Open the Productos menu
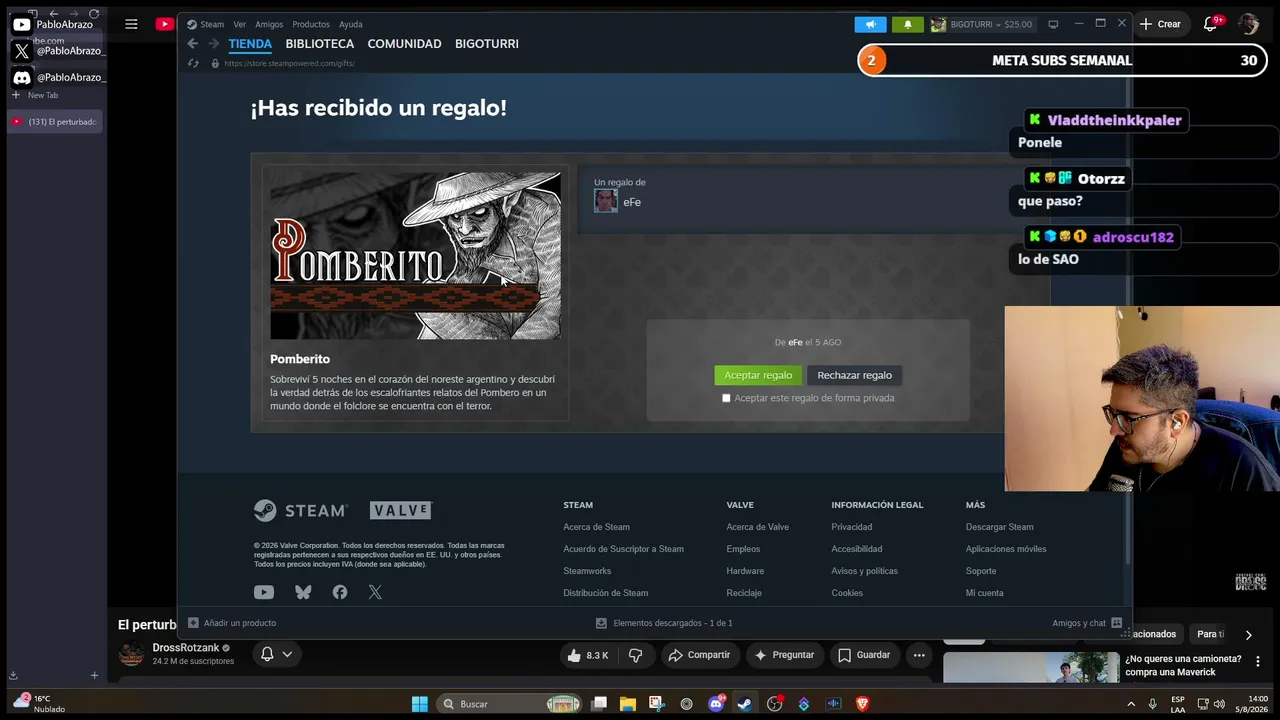Viewport: 1280px width, 720px height. click(x=311, y=24)
